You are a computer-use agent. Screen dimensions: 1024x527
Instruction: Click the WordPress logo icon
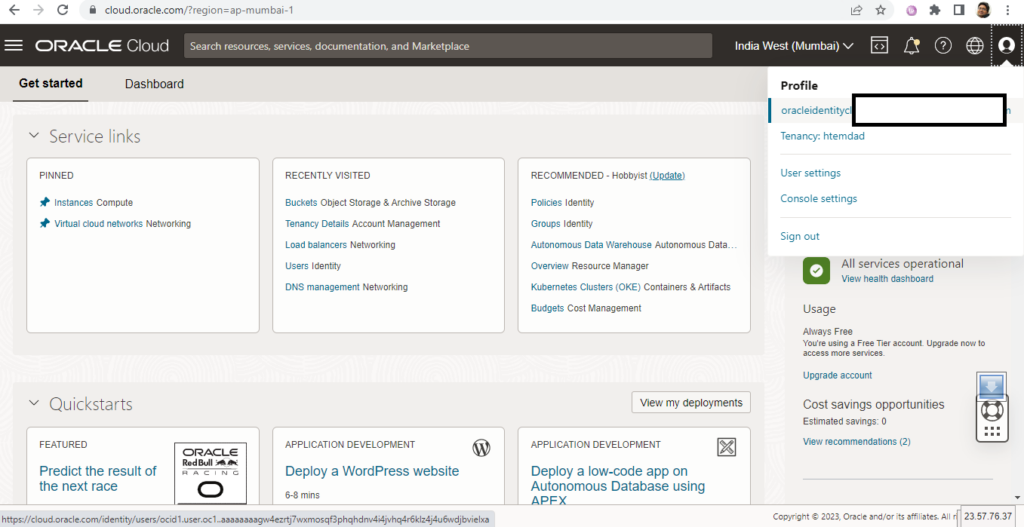coord(481,447)
